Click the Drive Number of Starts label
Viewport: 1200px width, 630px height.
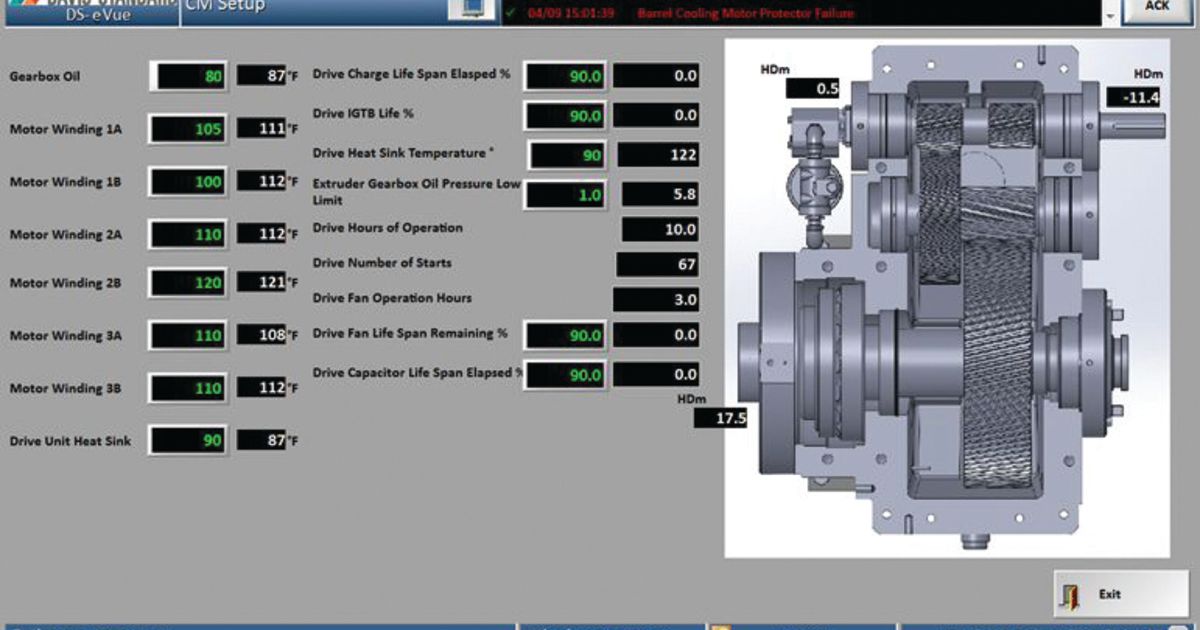382,263
